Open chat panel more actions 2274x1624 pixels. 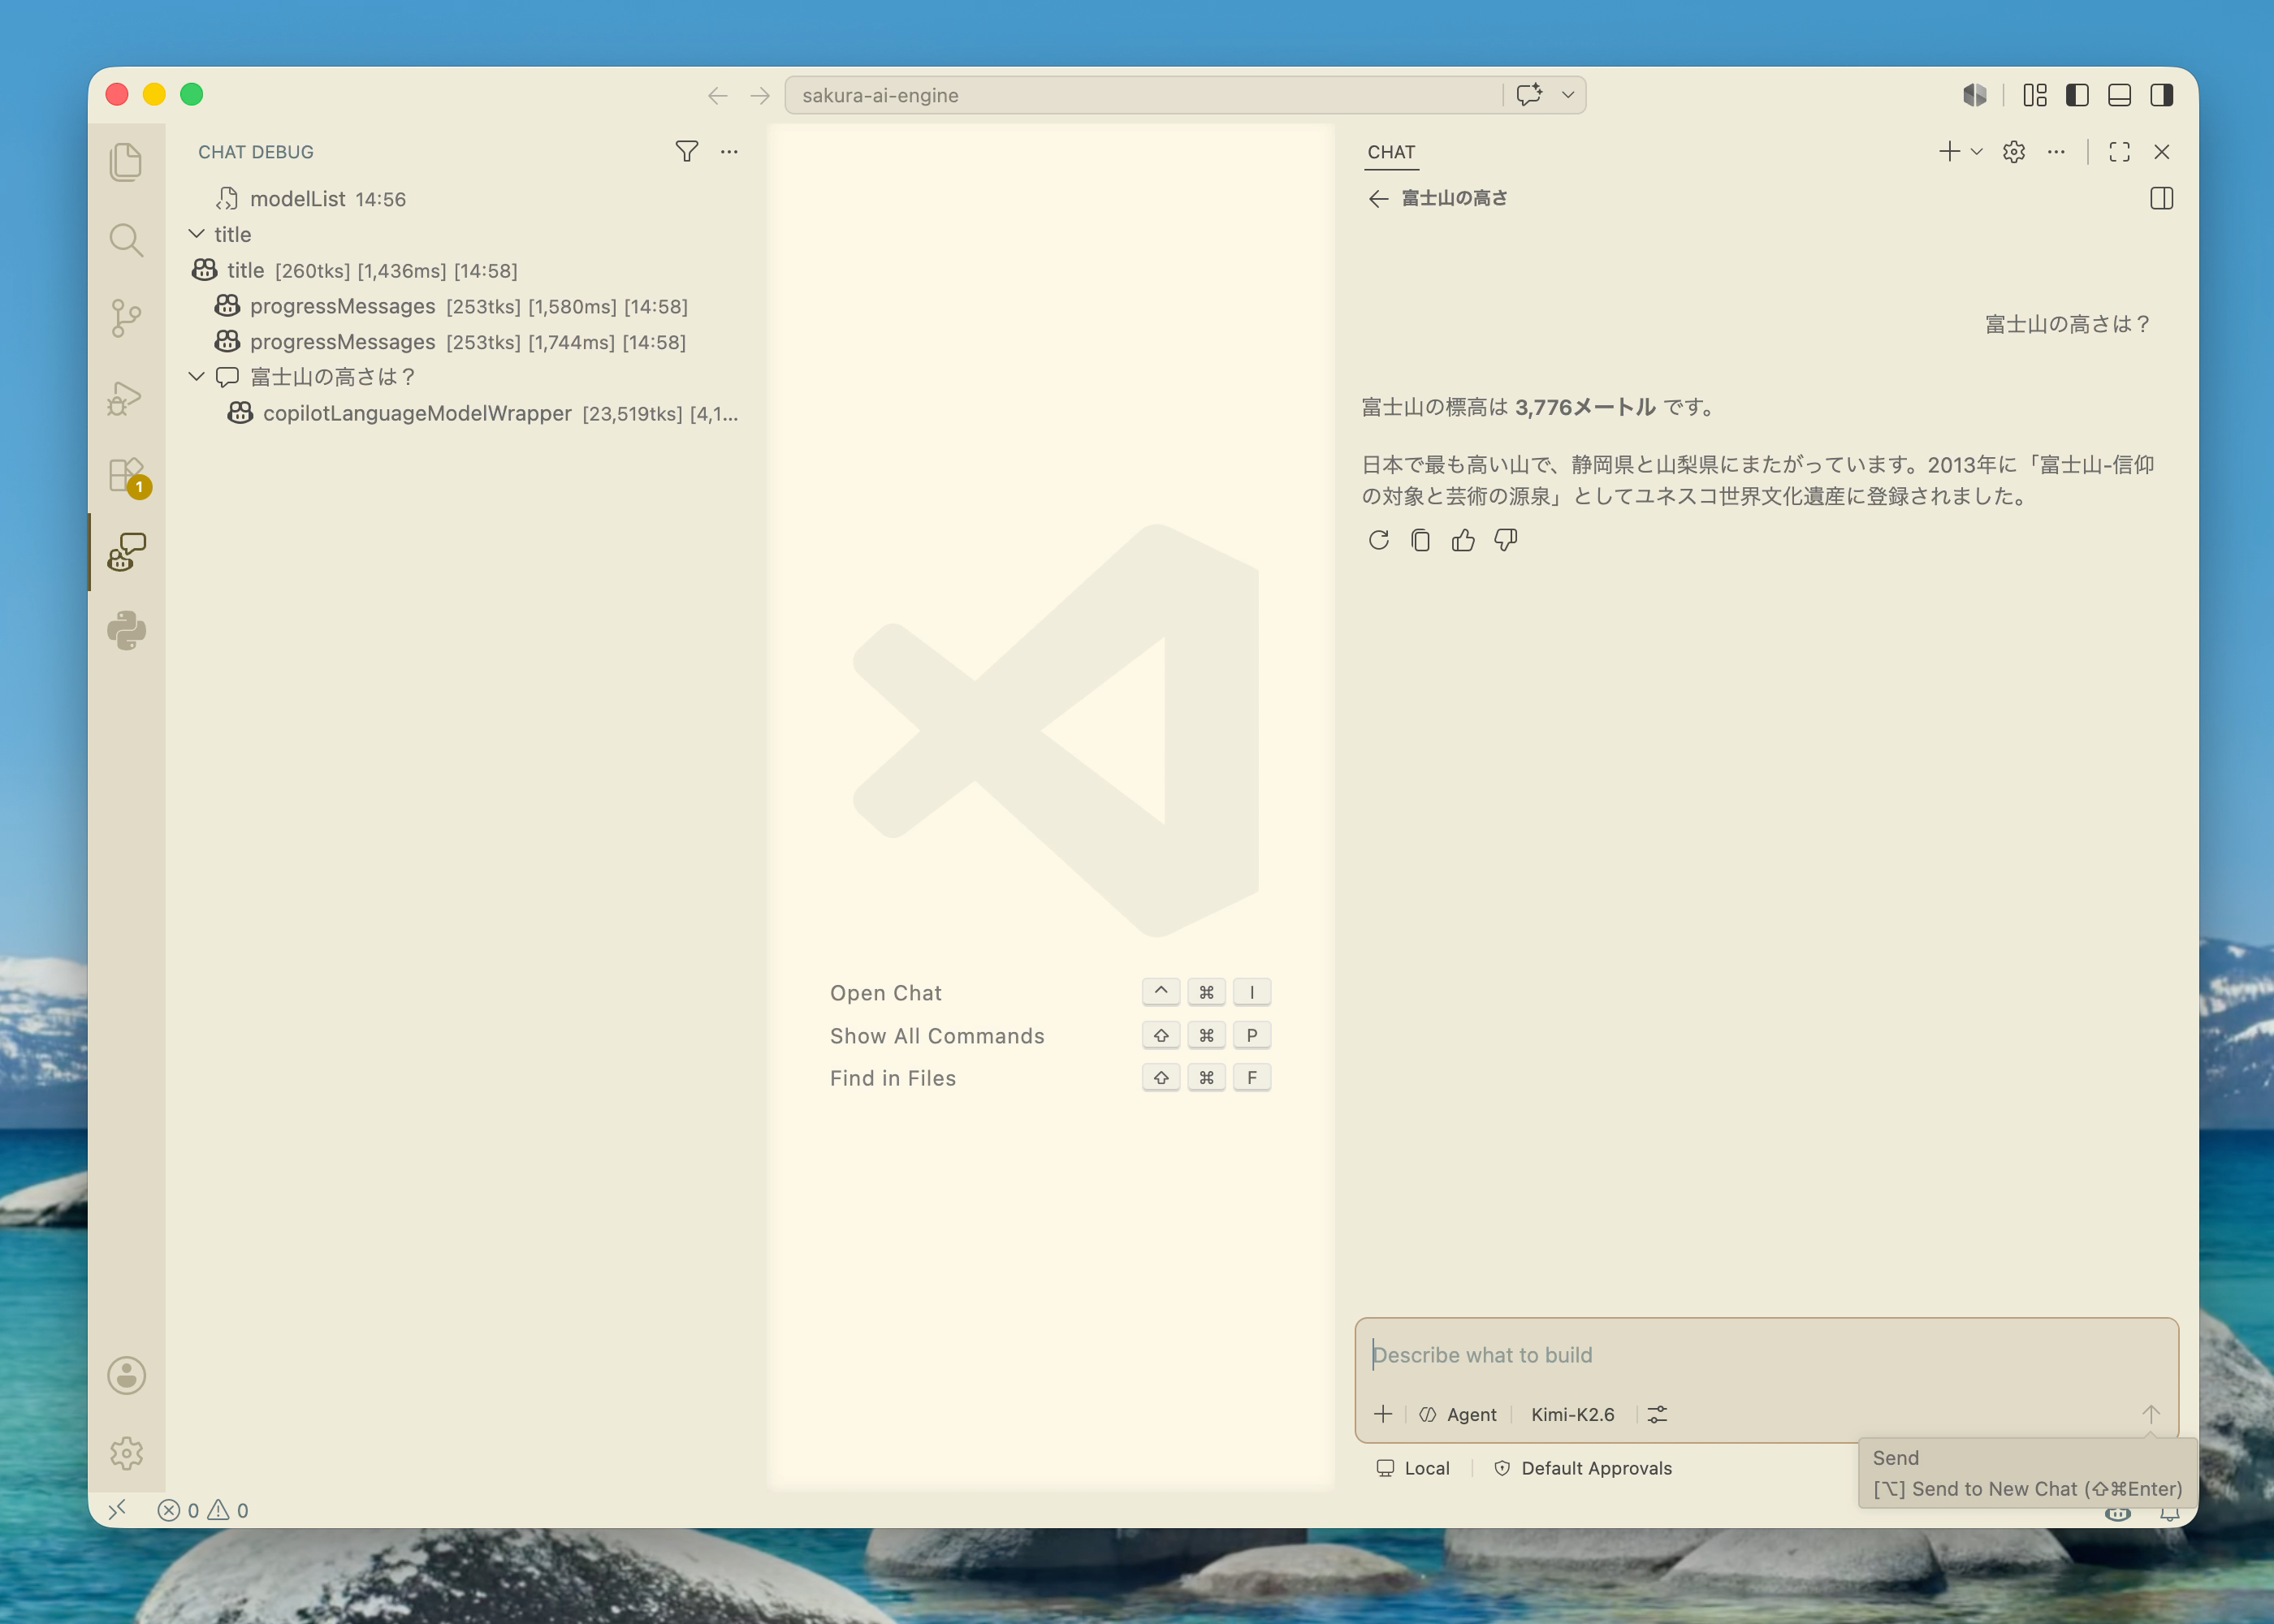click(x=2056, y=152)
